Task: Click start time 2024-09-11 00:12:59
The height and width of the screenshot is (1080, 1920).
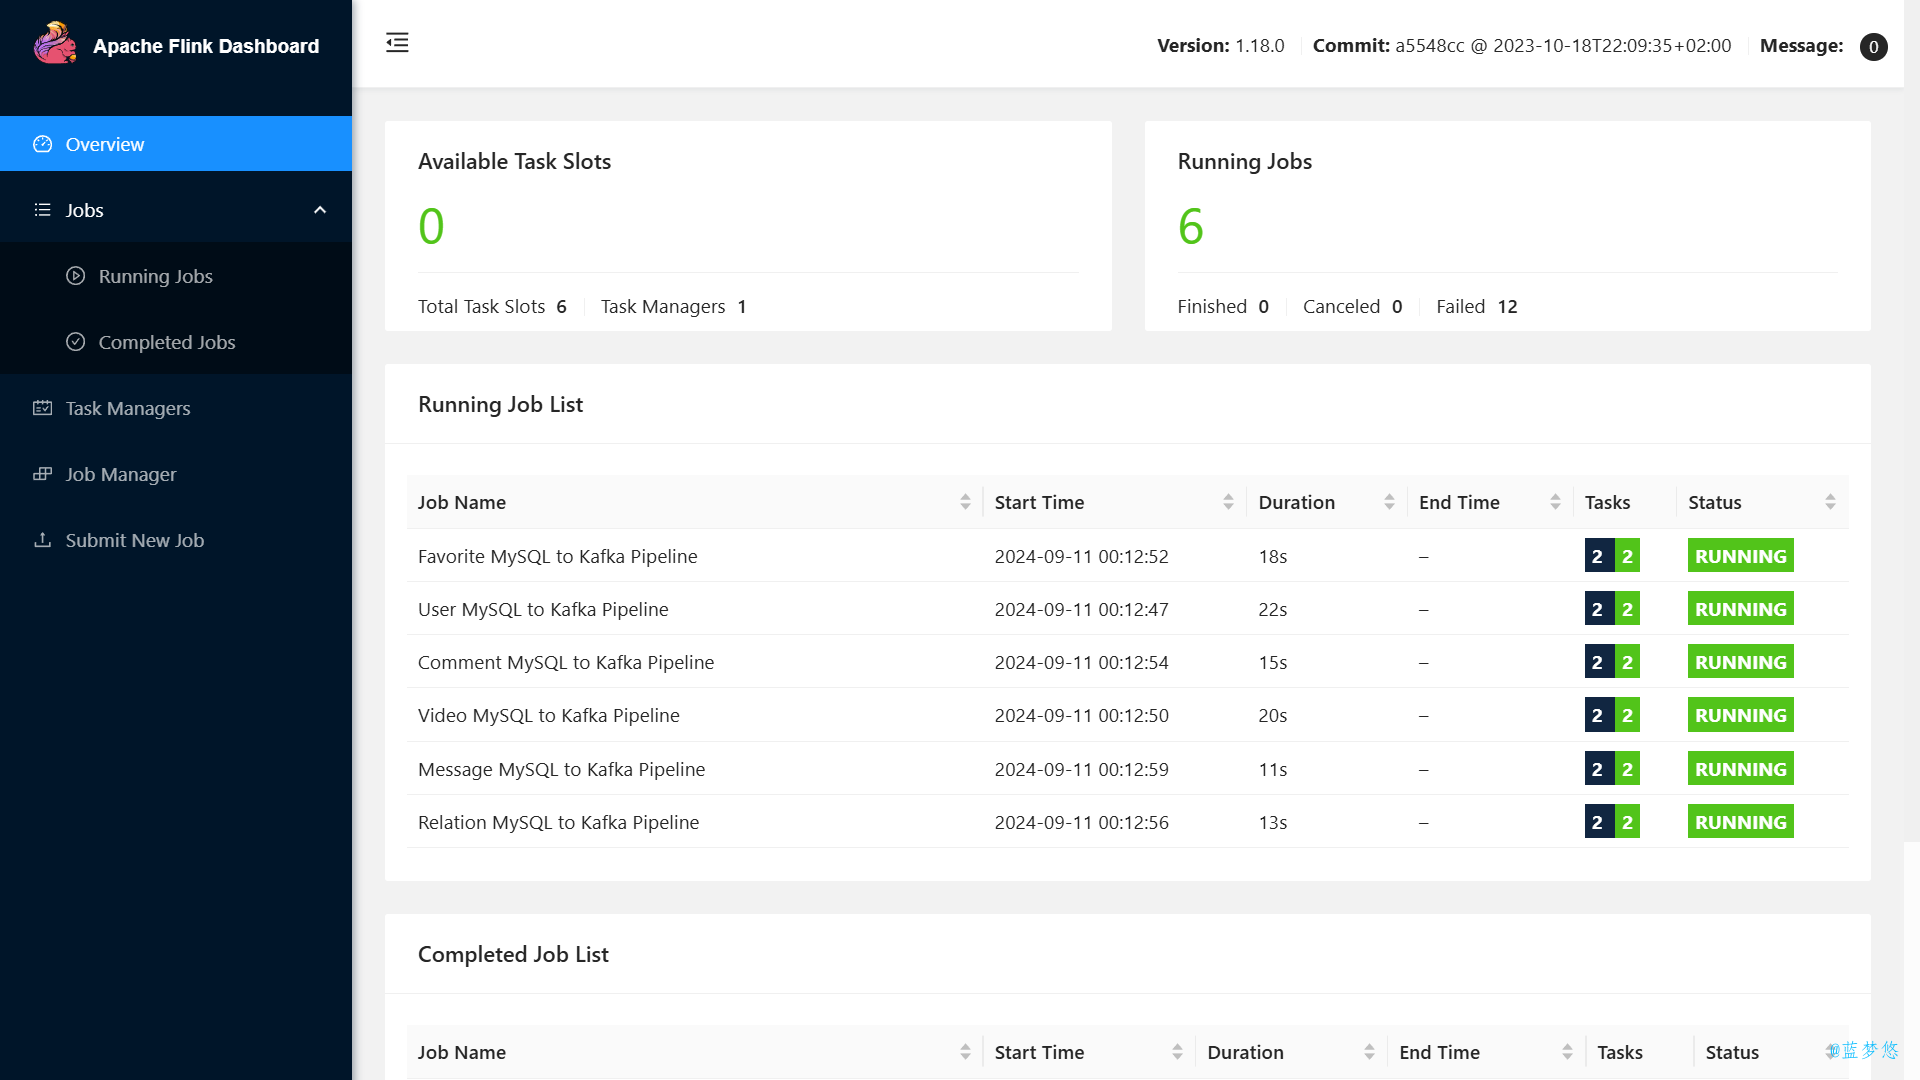Action: tap(1081, 769)
